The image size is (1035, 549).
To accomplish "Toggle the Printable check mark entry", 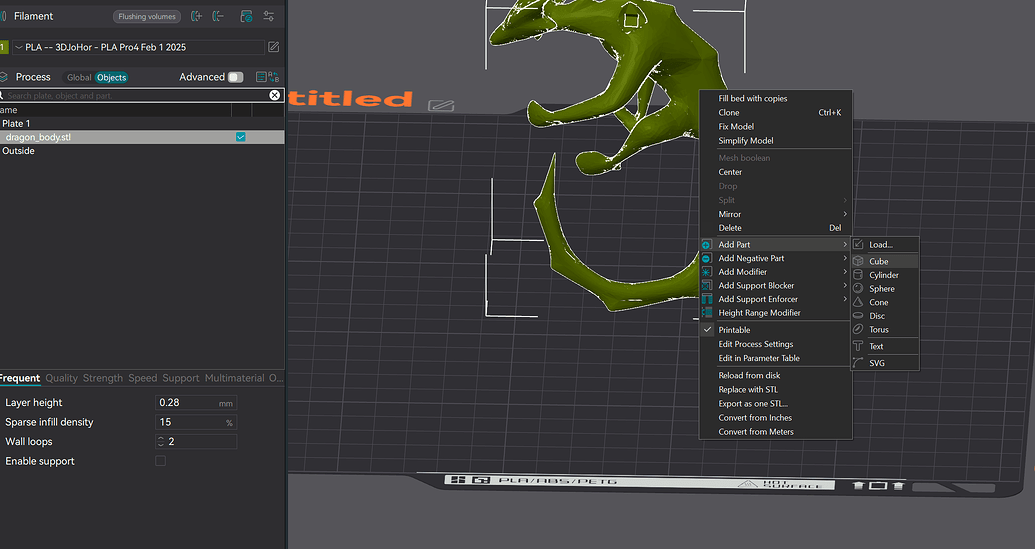I will [x=707, y=330].
